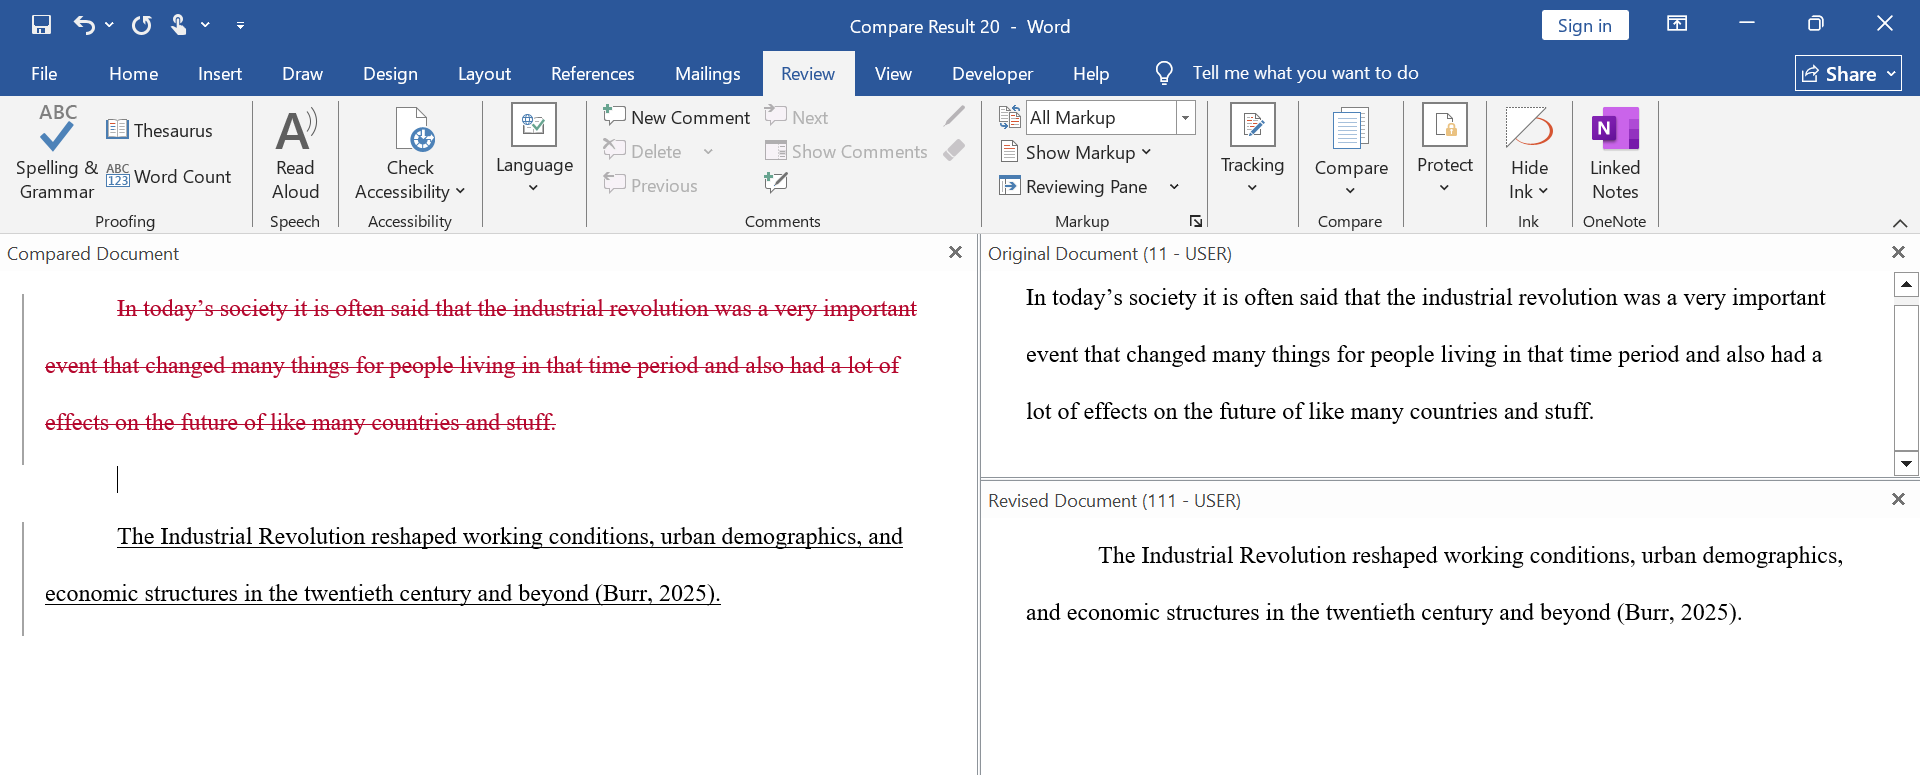Click the struck-through deleted paragraph in Compared Document
Image resolution: width=1920 pixels, height=775 pixels.
tap(480, 365)
